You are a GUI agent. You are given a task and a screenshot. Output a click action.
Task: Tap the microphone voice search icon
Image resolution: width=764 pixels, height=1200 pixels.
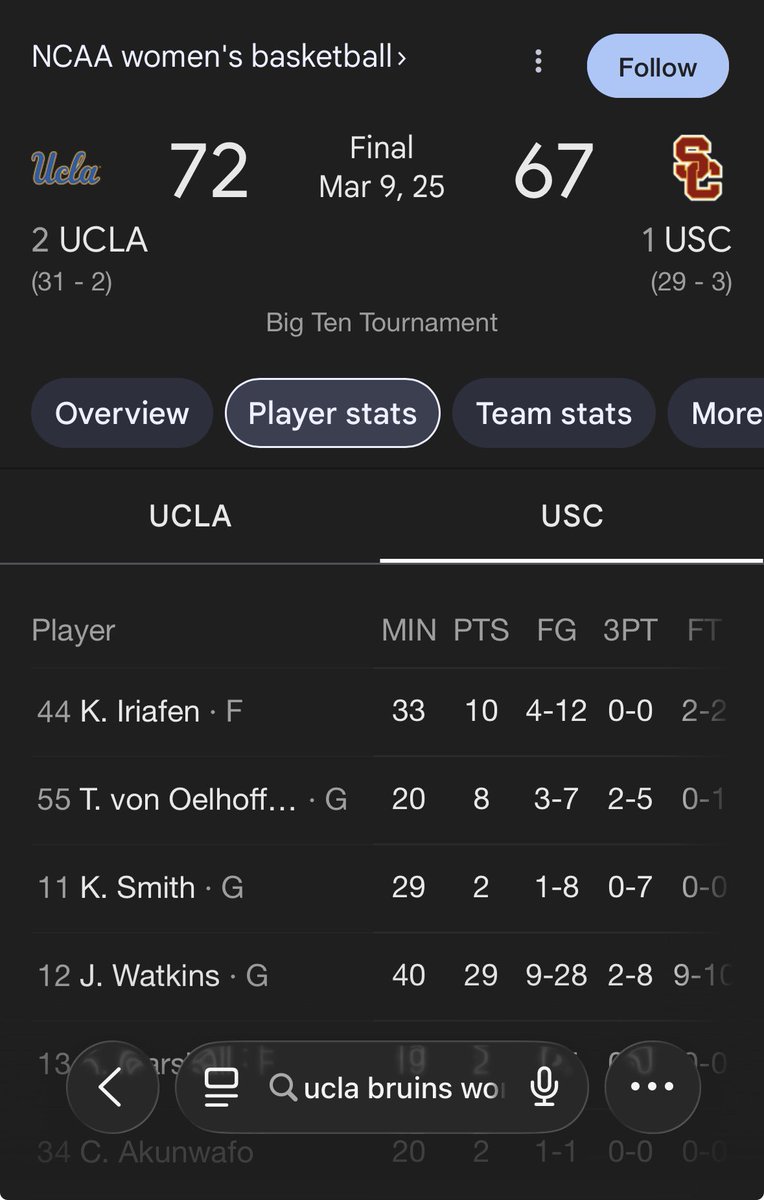(544, 1088)
